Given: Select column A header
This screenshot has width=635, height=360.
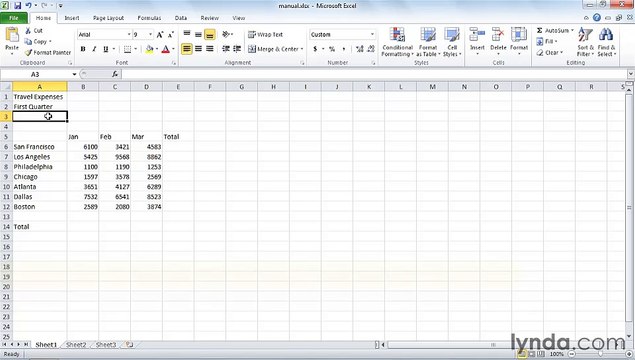Looking at the screenshot, I should 40,87.
